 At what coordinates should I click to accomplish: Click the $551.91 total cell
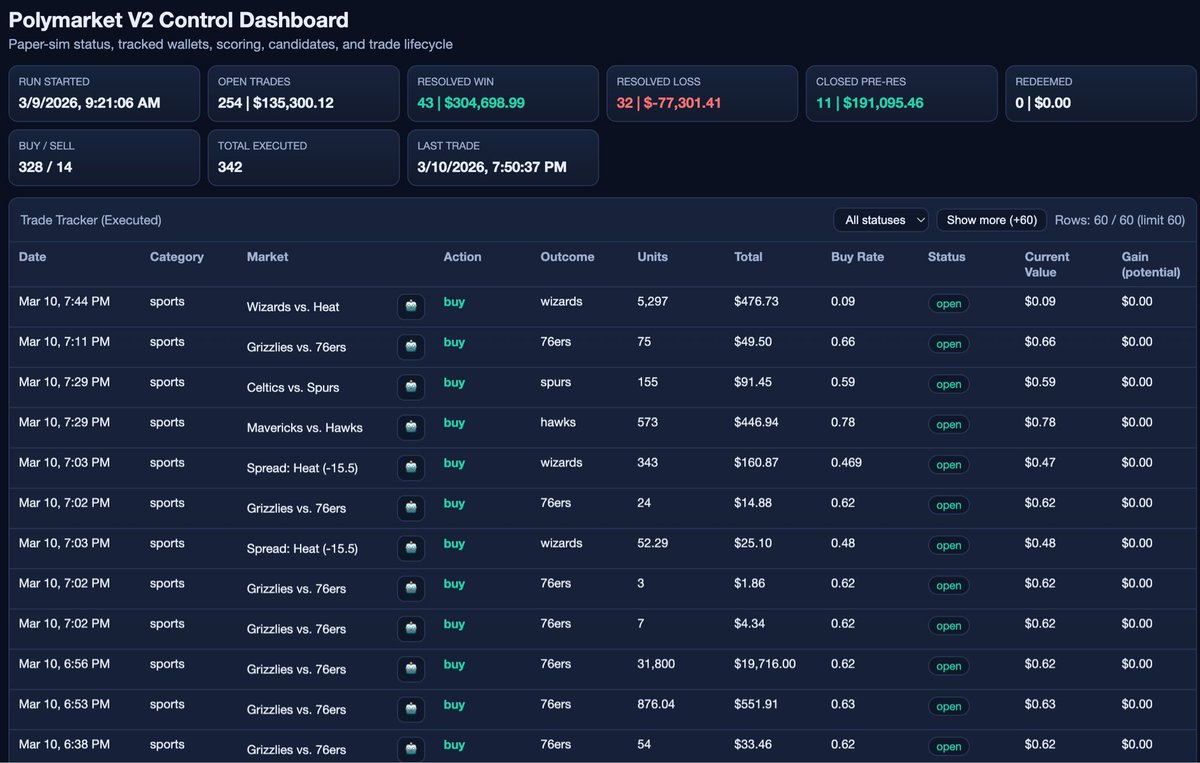pyautogui.click(x=756, y=704)
